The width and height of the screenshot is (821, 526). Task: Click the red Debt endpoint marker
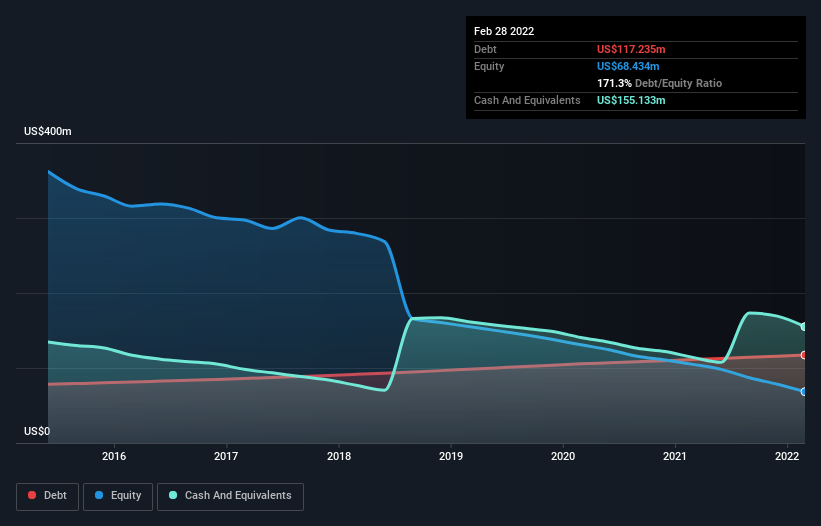(x=804, y=355)
